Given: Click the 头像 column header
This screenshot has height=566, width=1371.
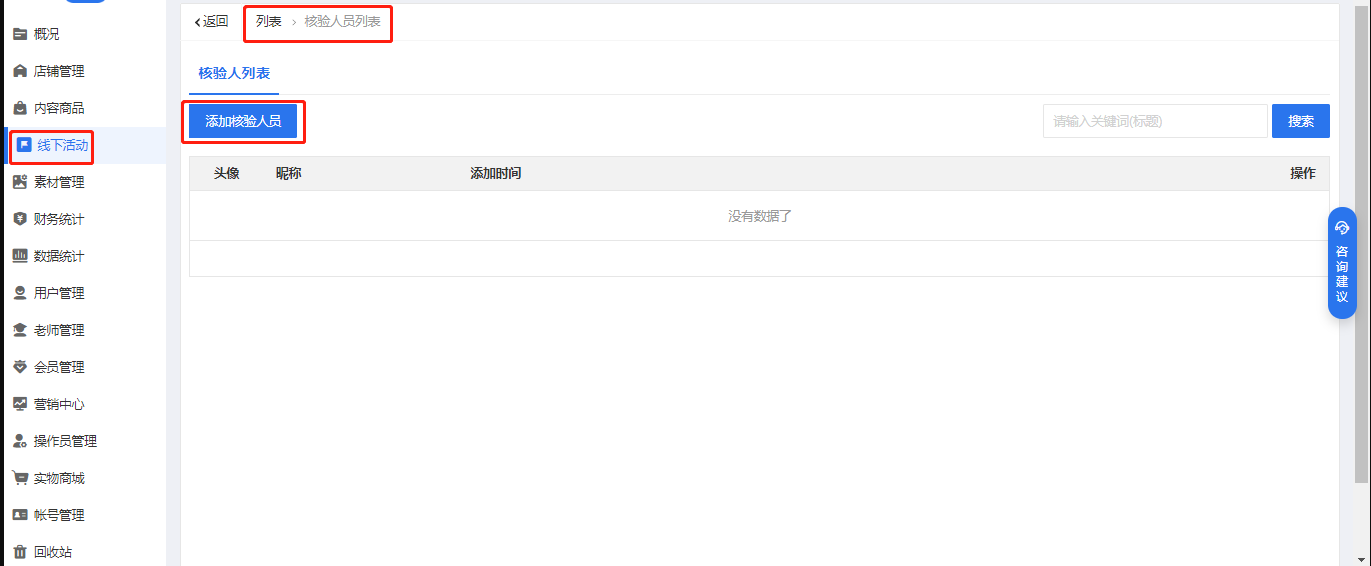Looking at the screenshot, I should tap(227, 173).
